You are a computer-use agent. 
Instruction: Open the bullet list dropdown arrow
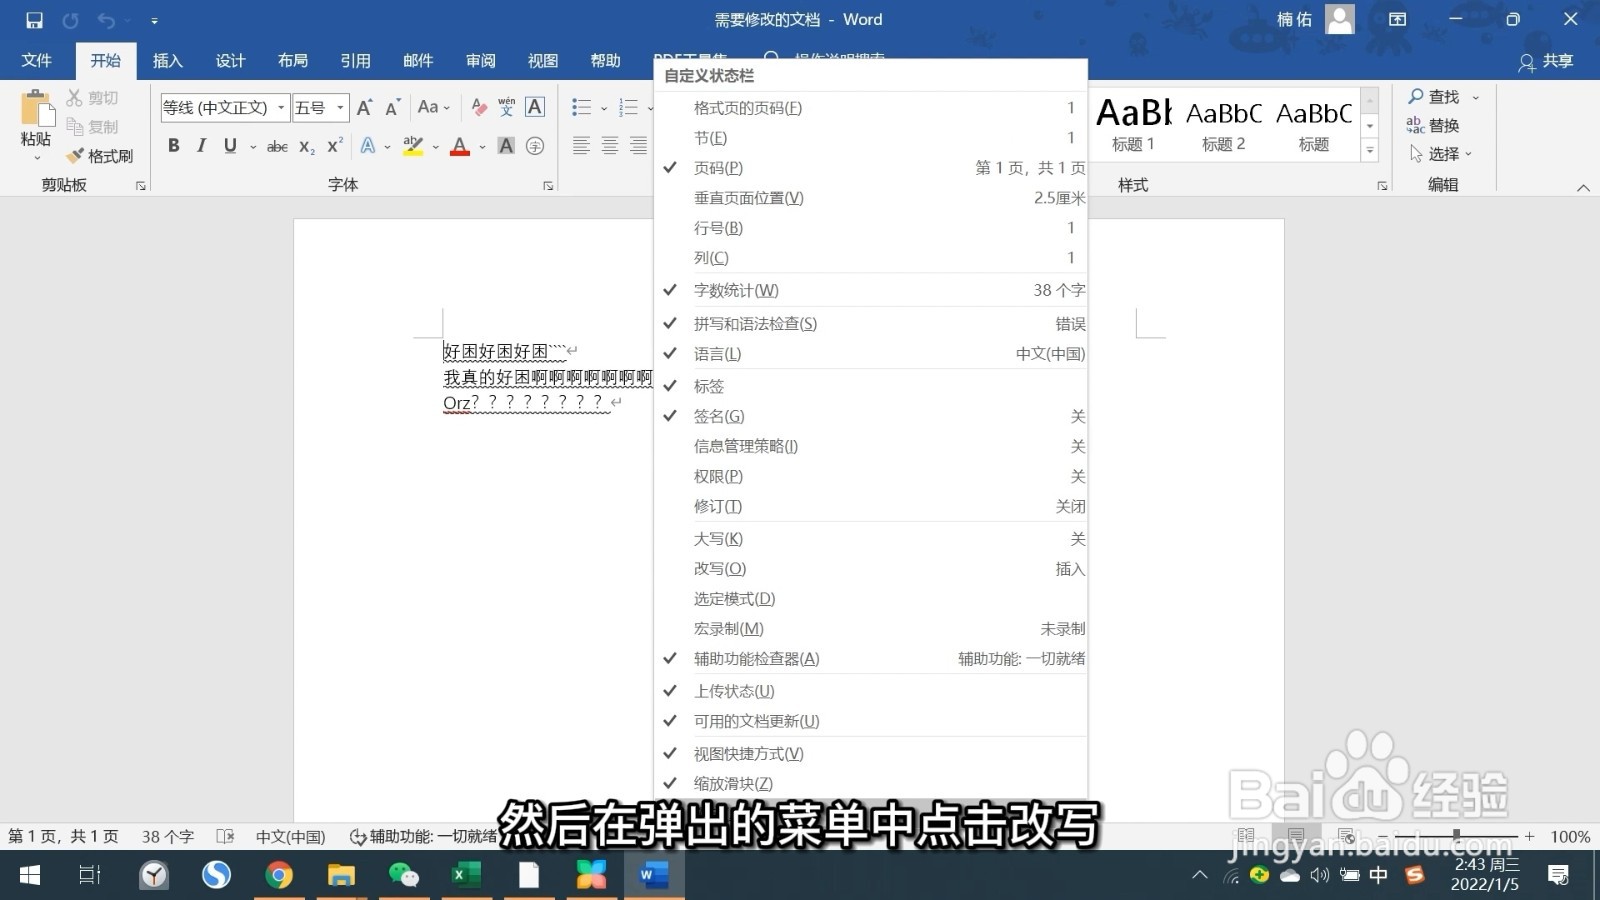tap(603, 108)
